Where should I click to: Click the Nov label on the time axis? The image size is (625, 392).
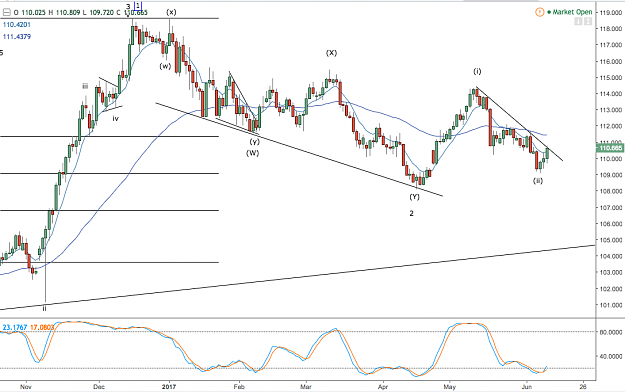(25, 387)
